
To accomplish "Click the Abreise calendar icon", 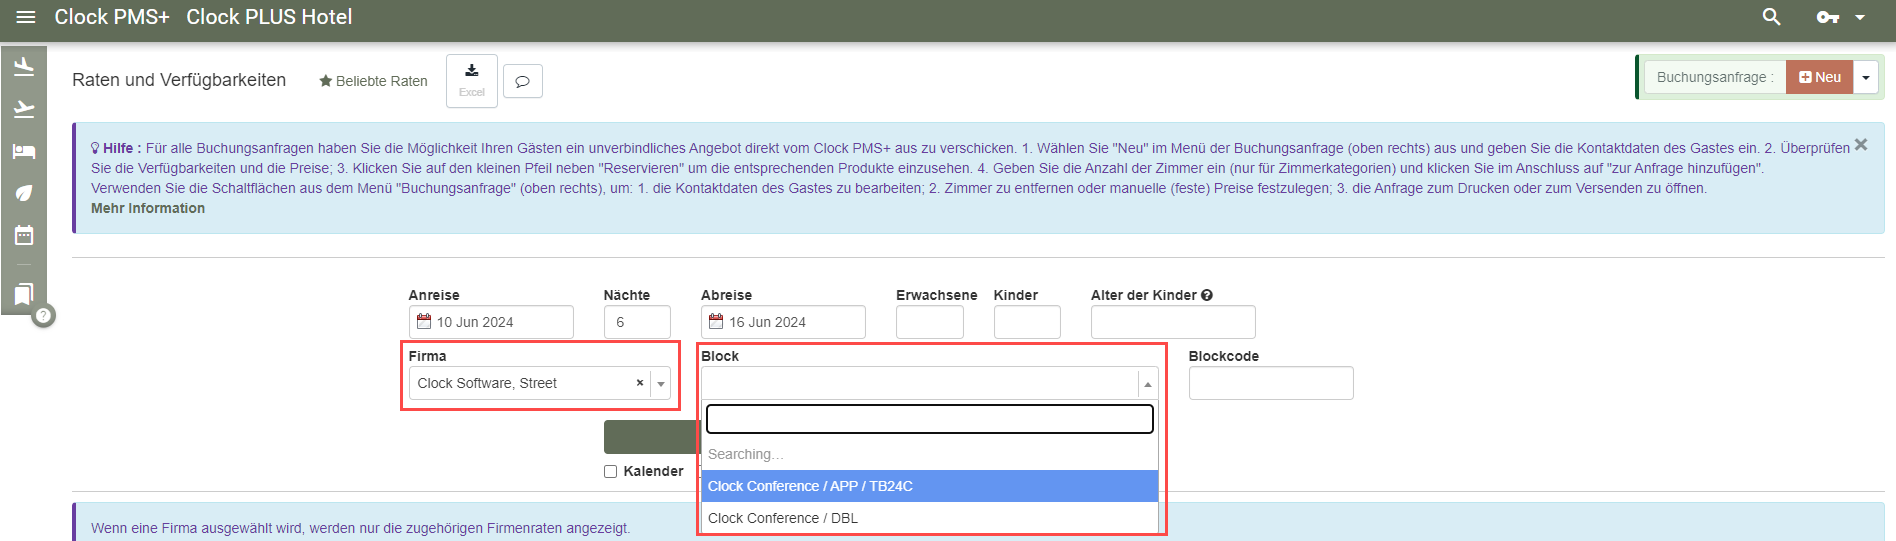I will point(716,322).
